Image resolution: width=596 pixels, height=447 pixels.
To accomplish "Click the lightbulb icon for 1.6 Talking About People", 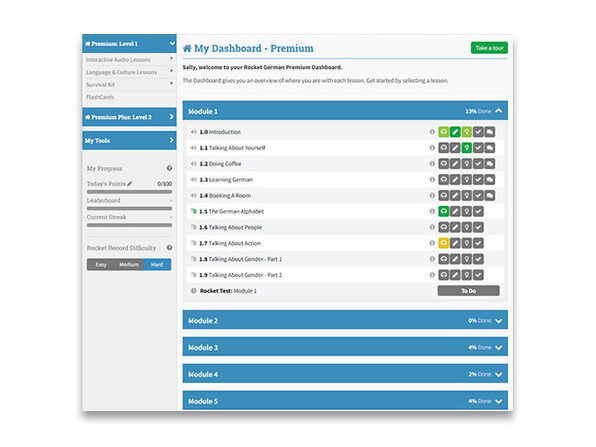I will 467,227.
